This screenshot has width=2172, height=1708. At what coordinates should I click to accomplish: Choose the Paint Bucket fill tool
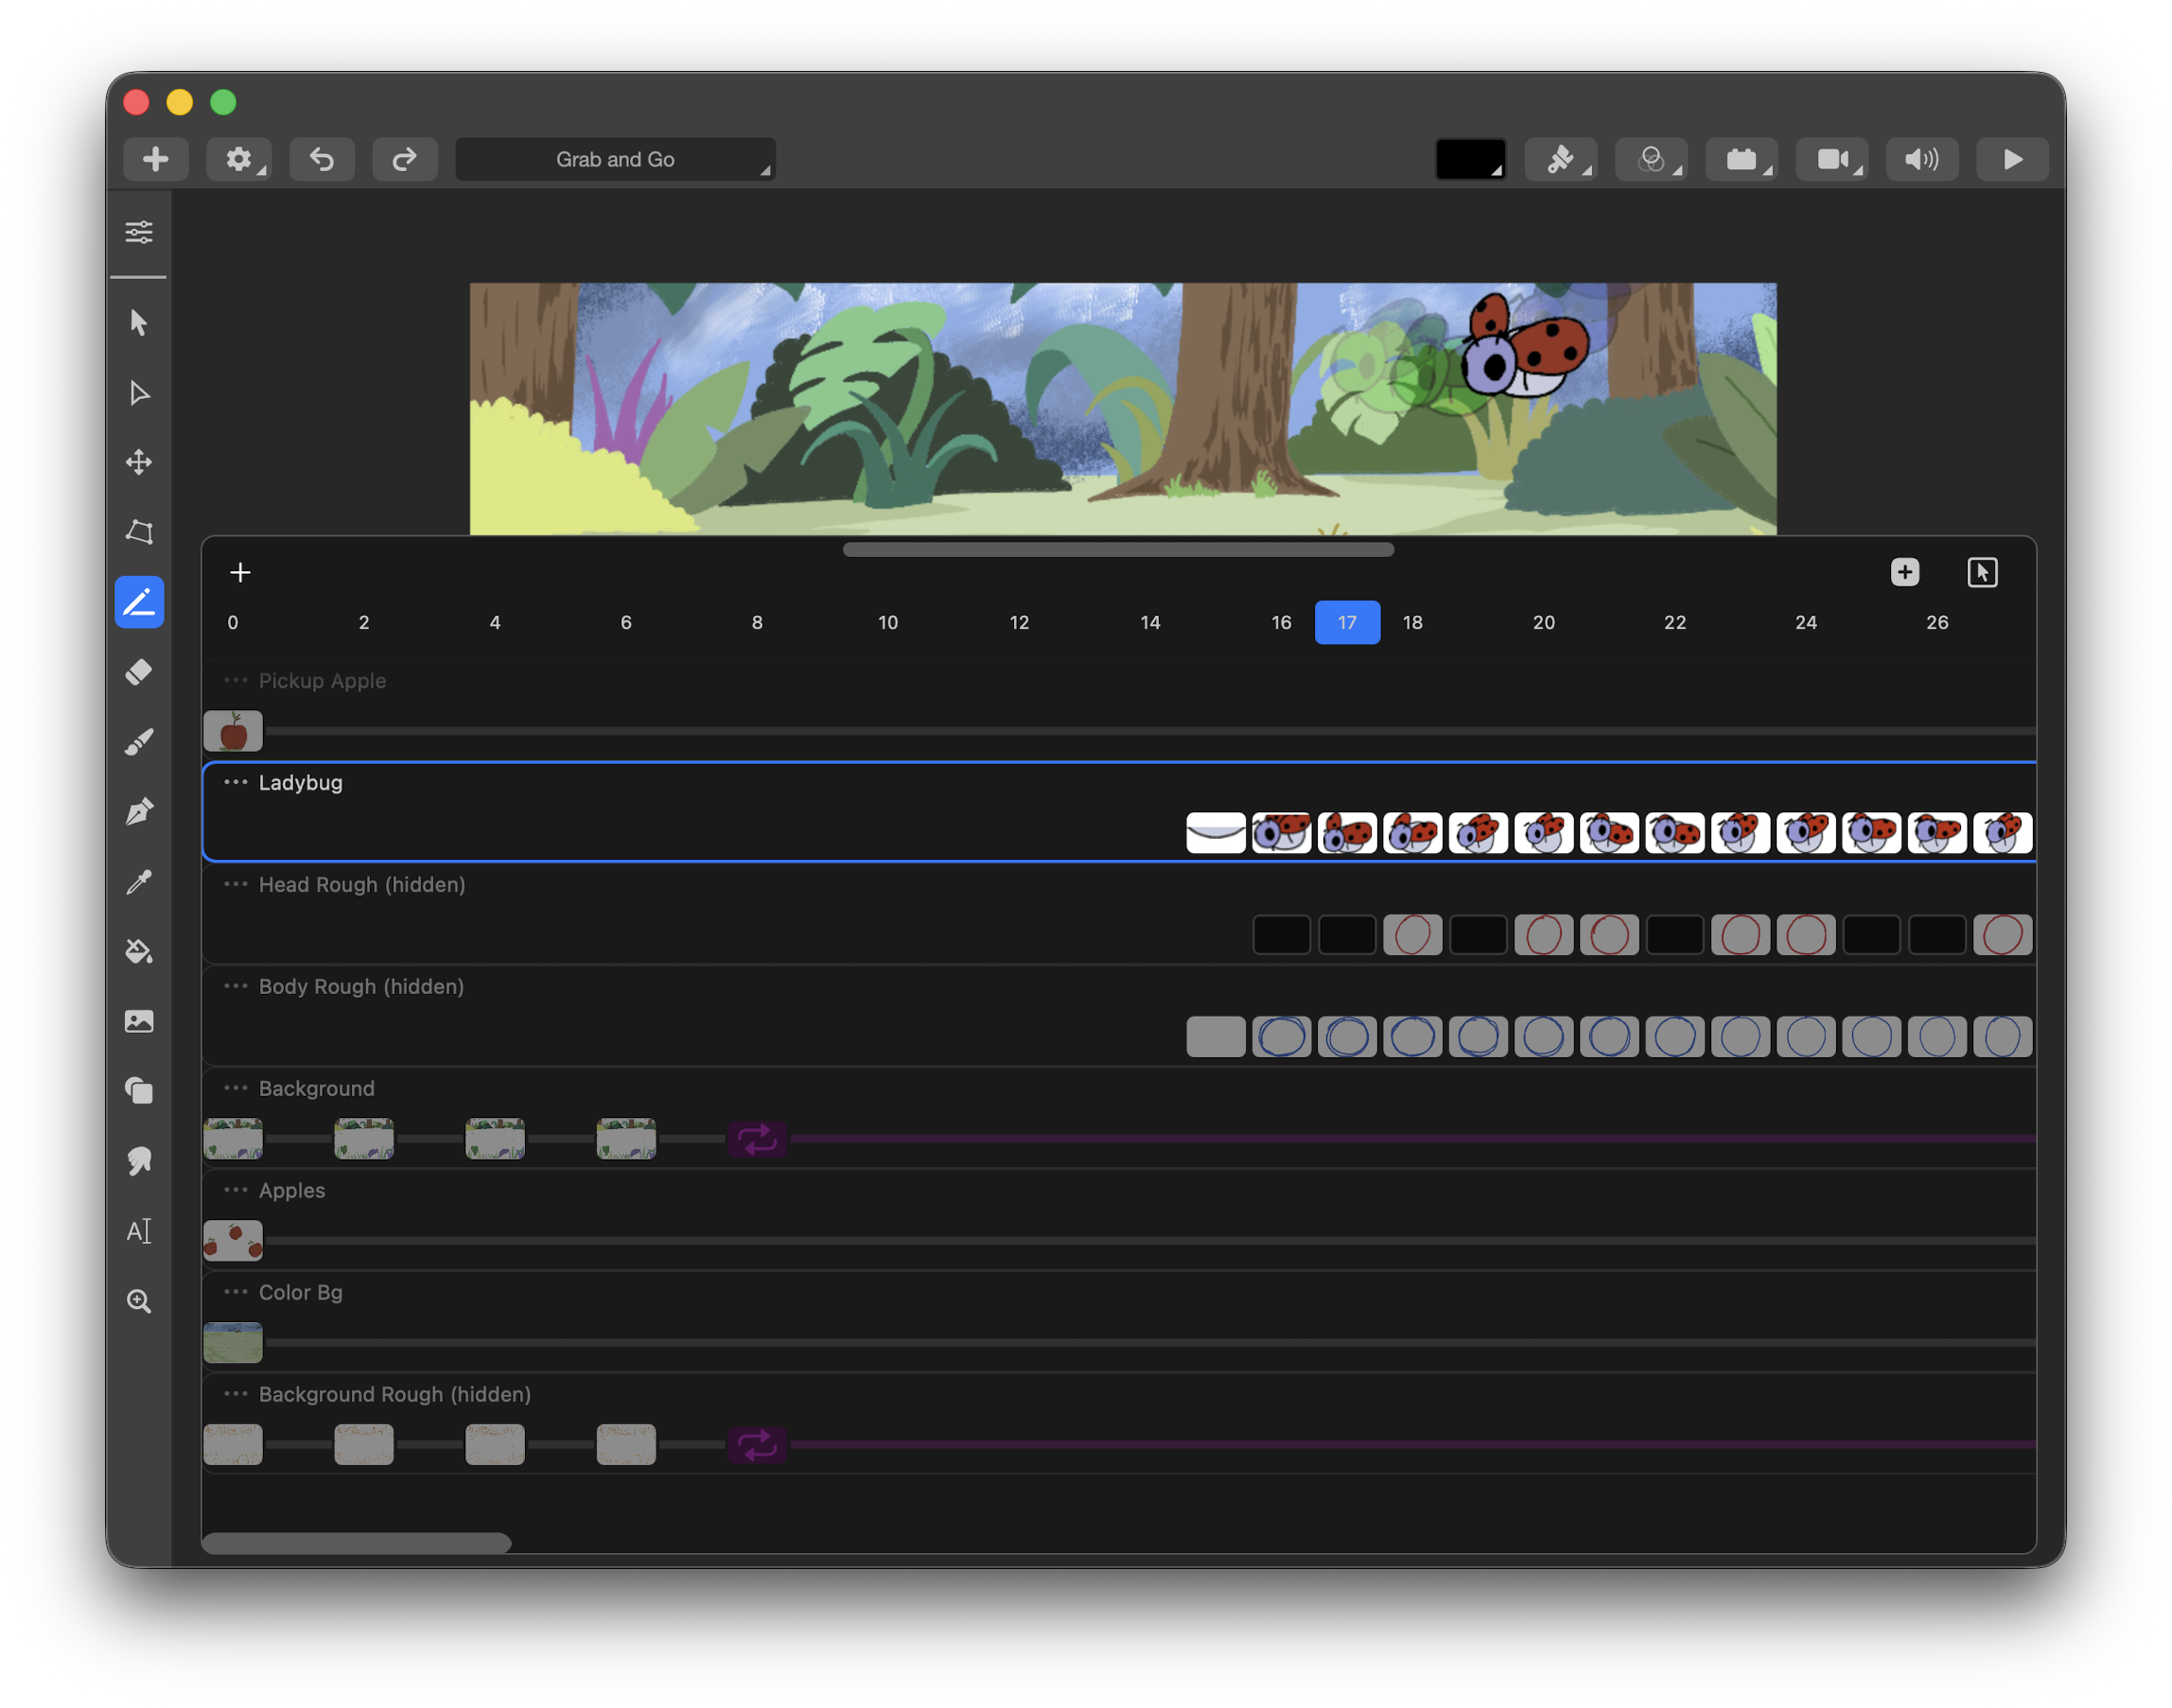coord(139,951)
